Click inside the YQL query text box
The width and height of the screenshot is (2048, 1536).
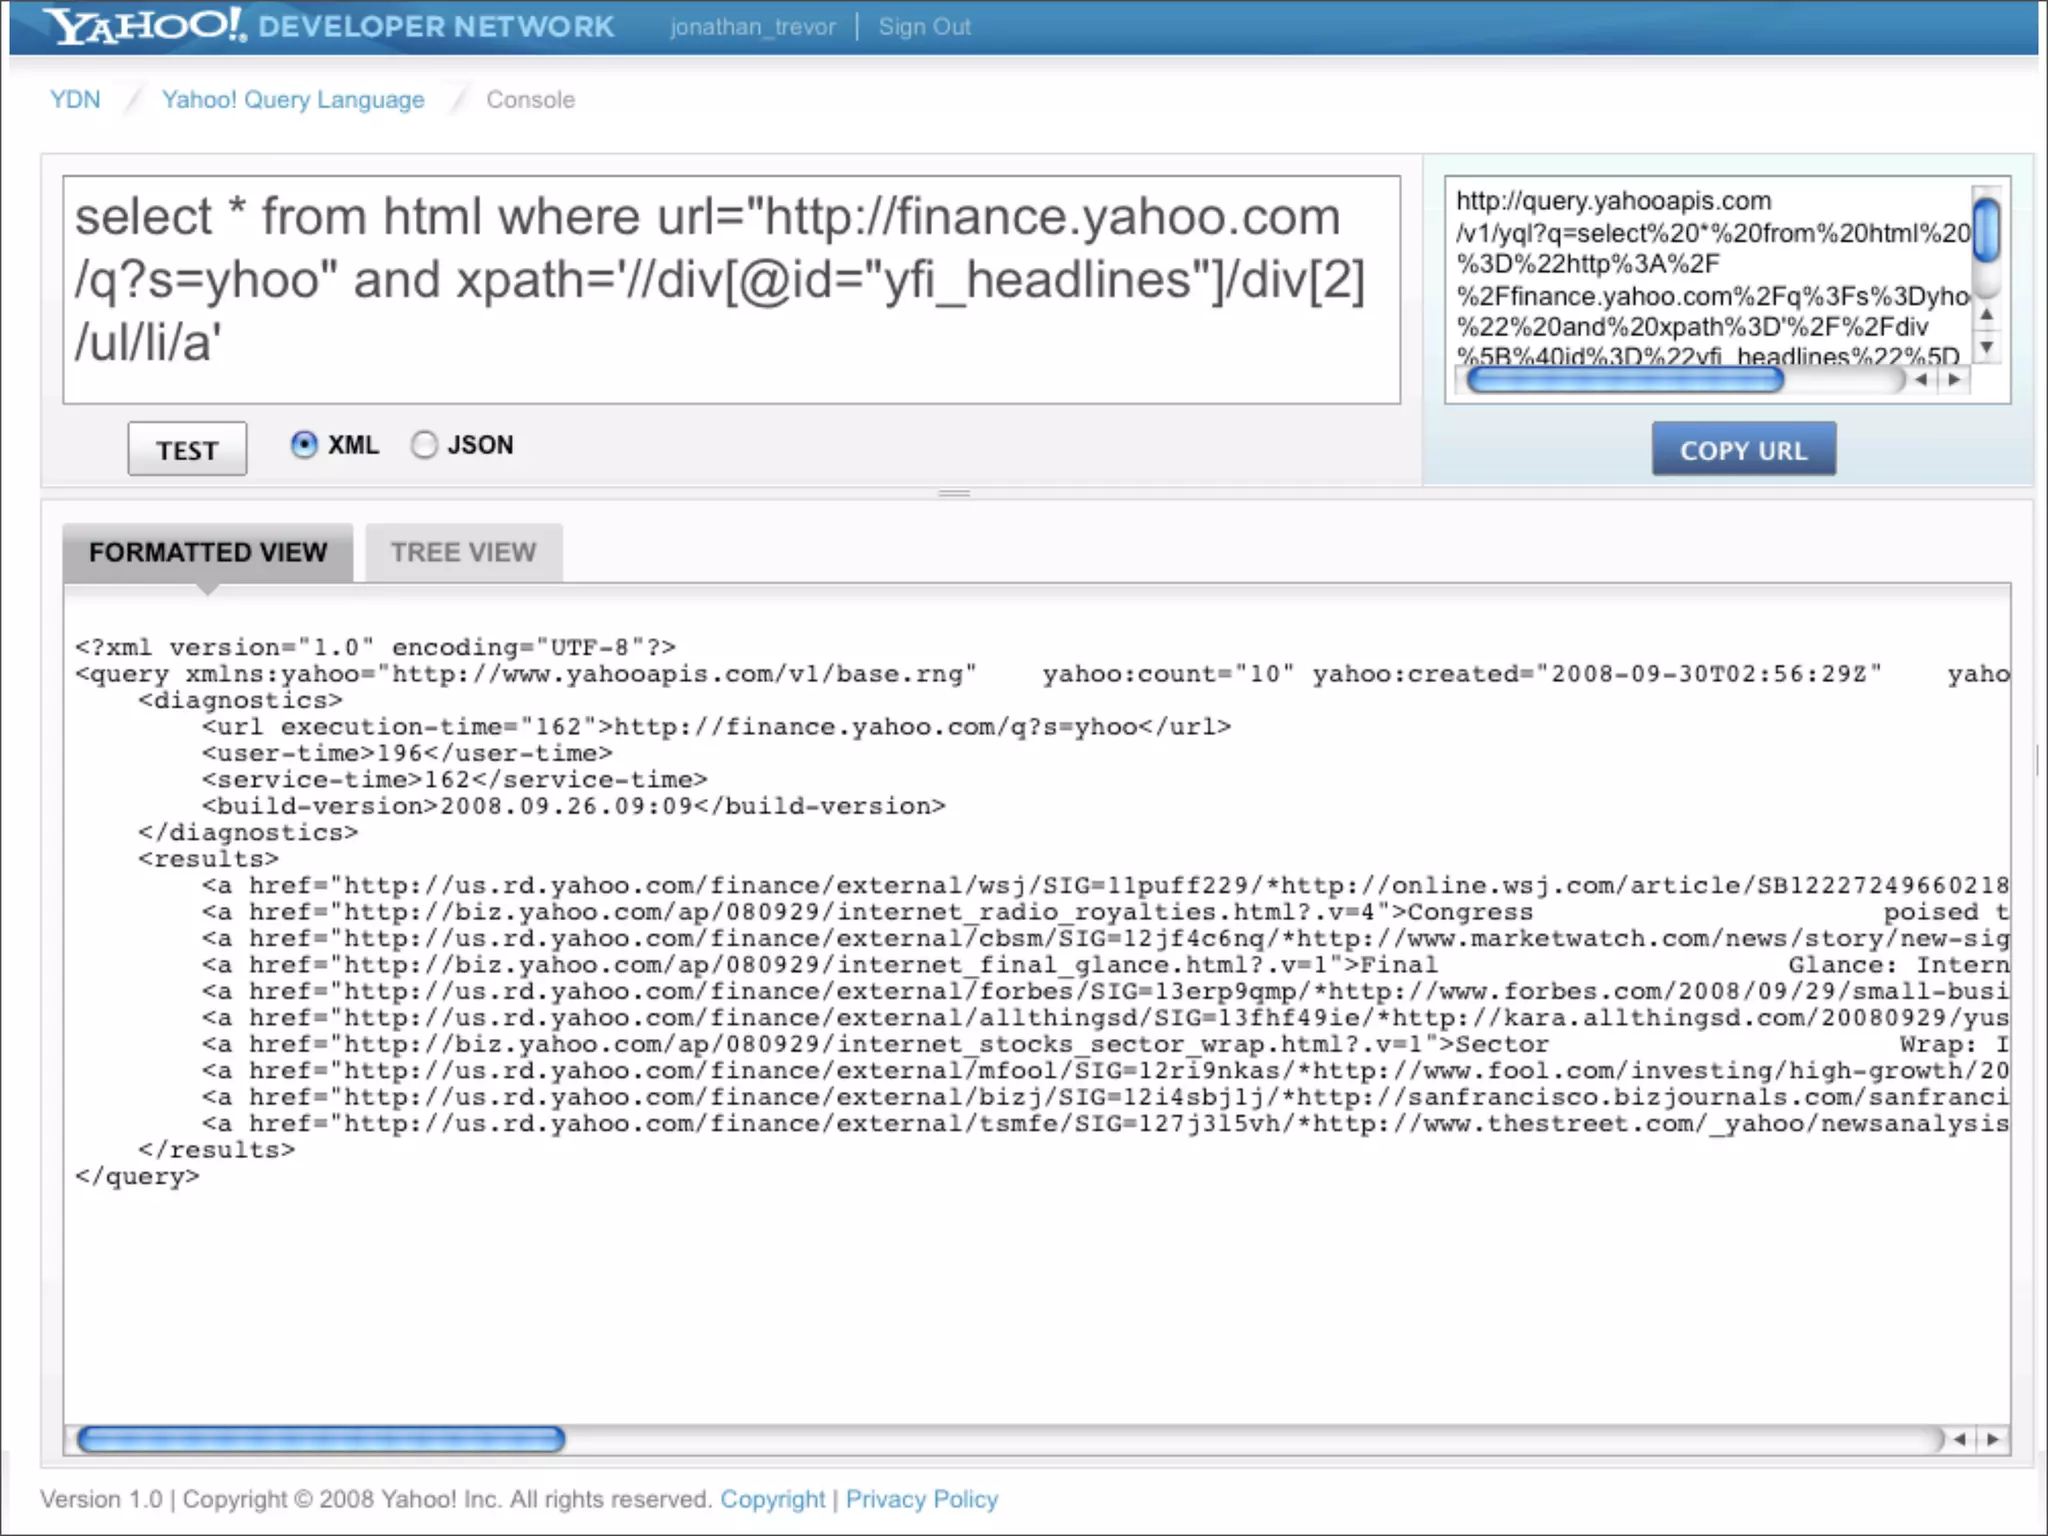(x=731, y=290)
